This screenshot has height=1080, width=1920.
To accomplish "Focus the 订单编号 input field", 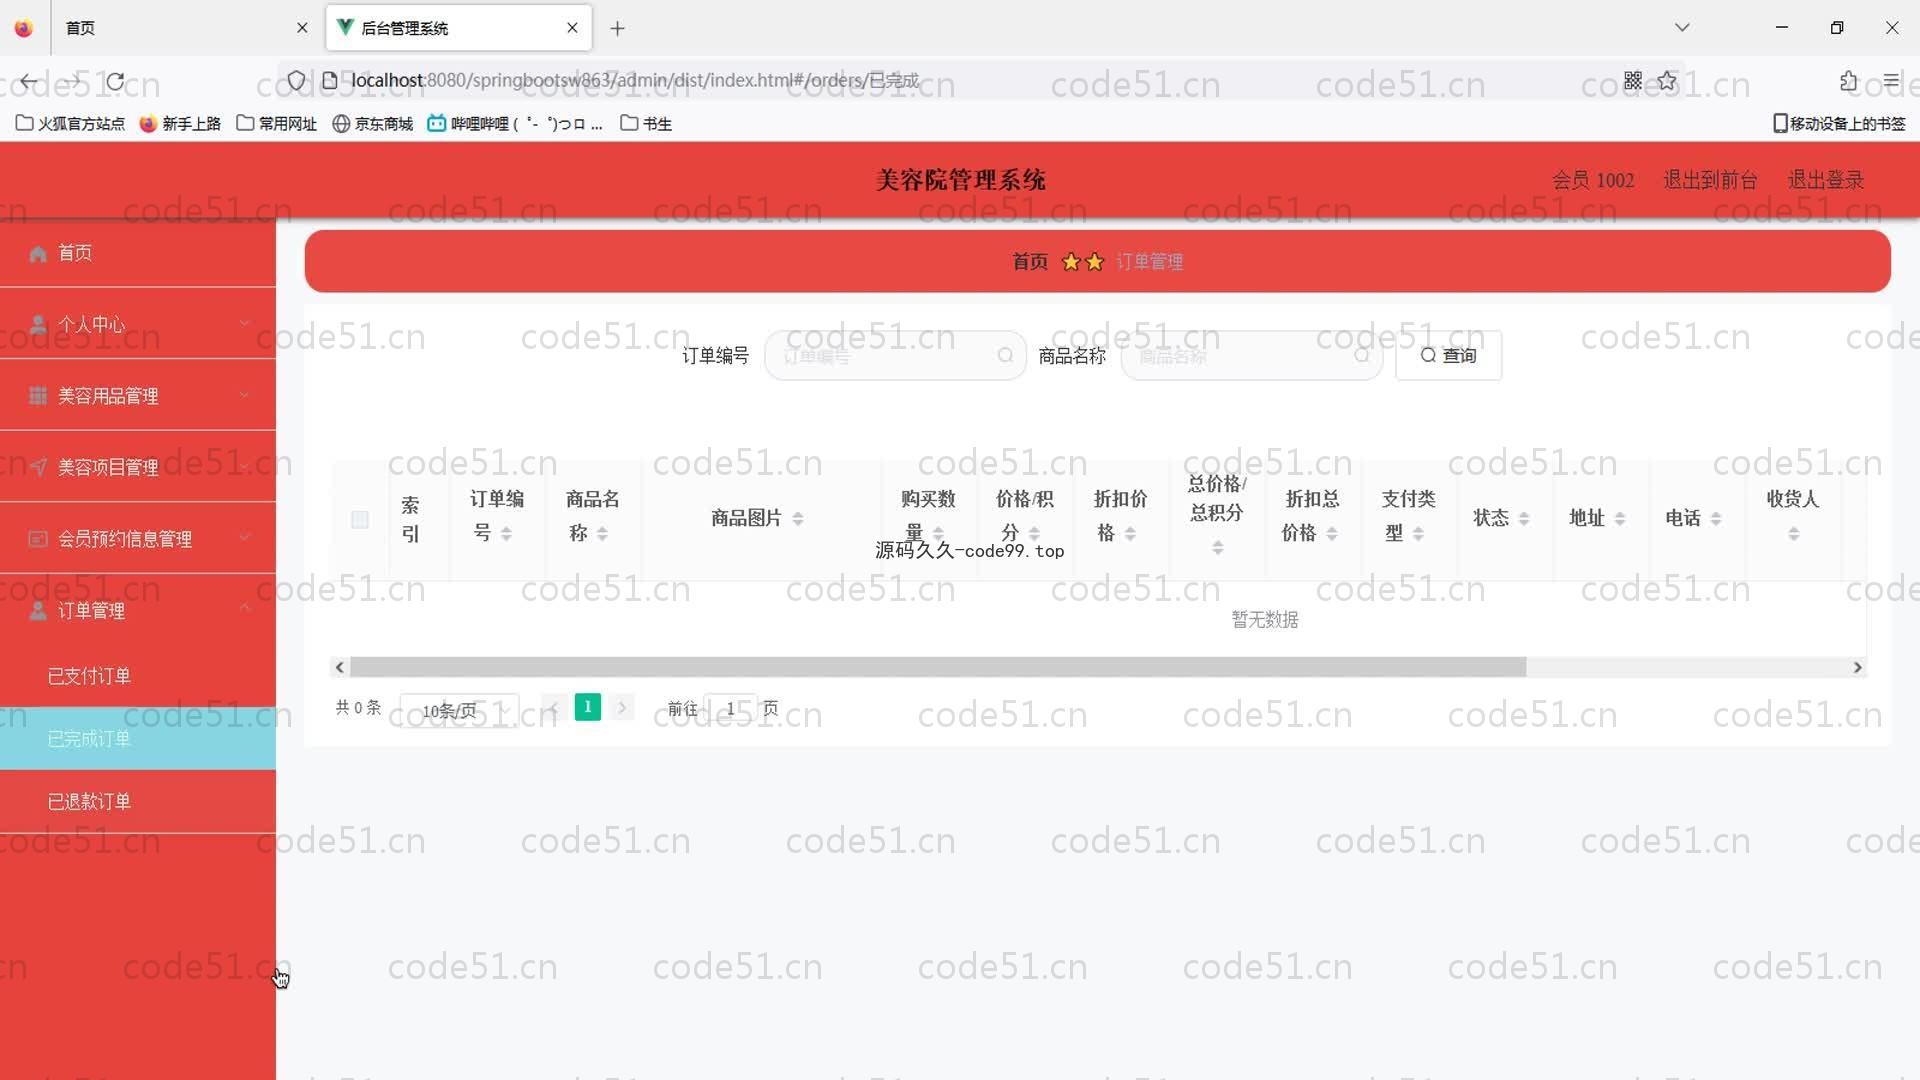I will click(x=895, y=356).
